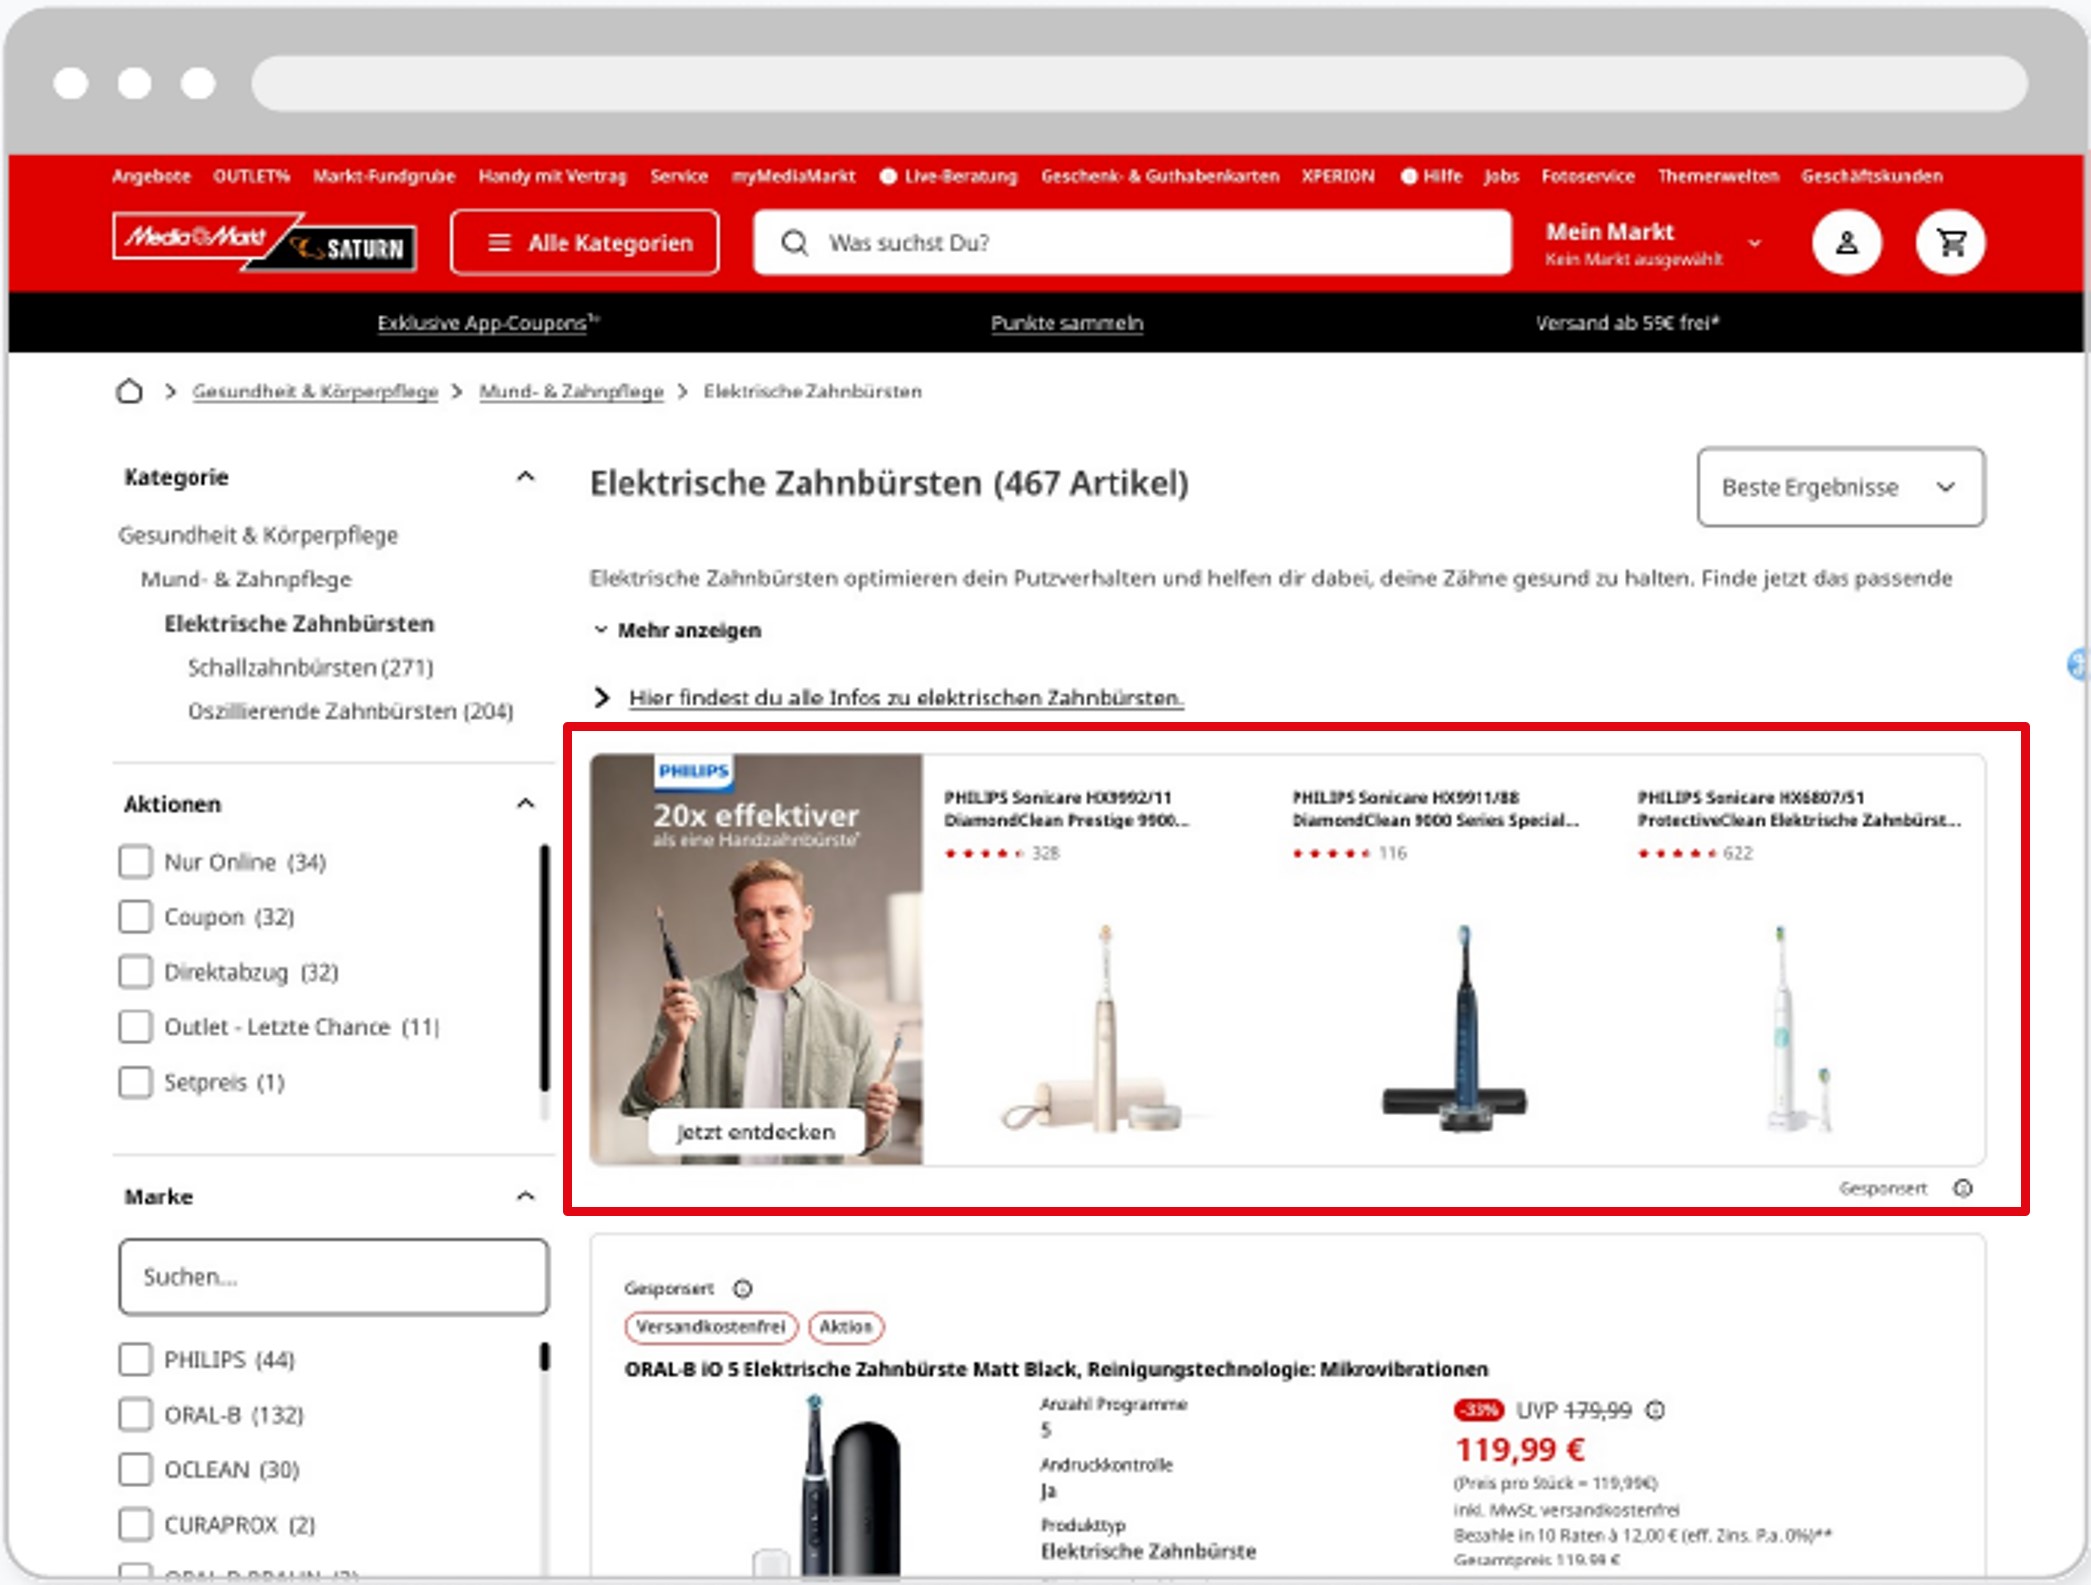Open Alle Kategorien button
2091x1585 pixels.
pos(585,243)
